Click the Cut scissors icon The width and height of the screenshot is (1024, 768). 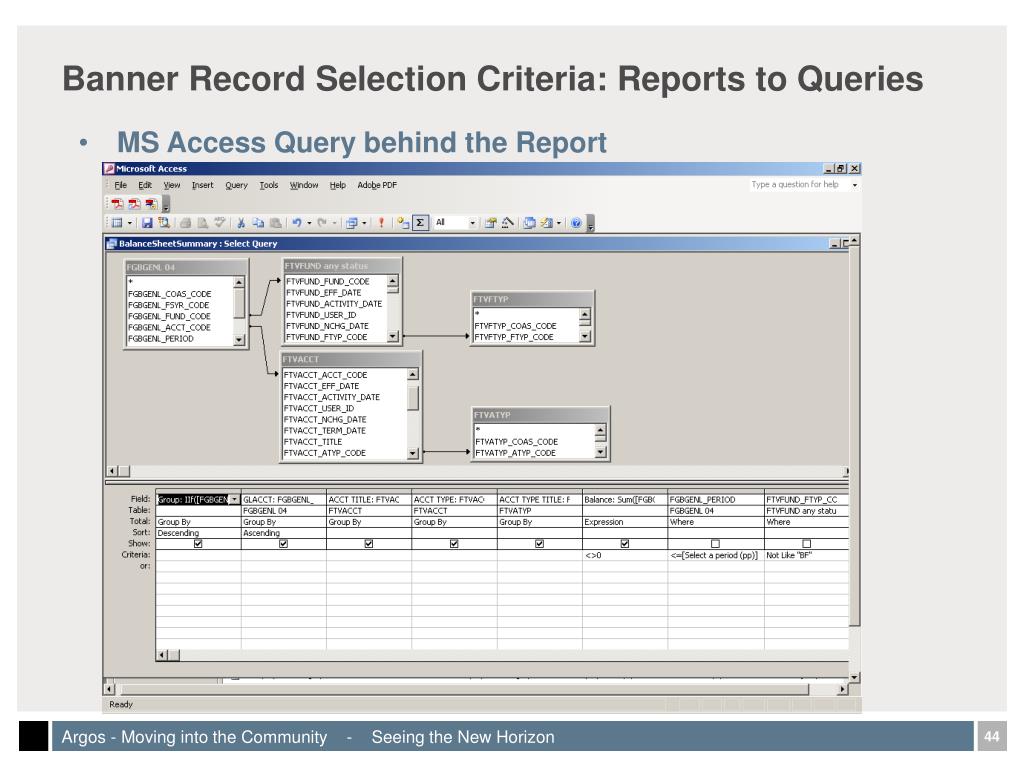241,223
